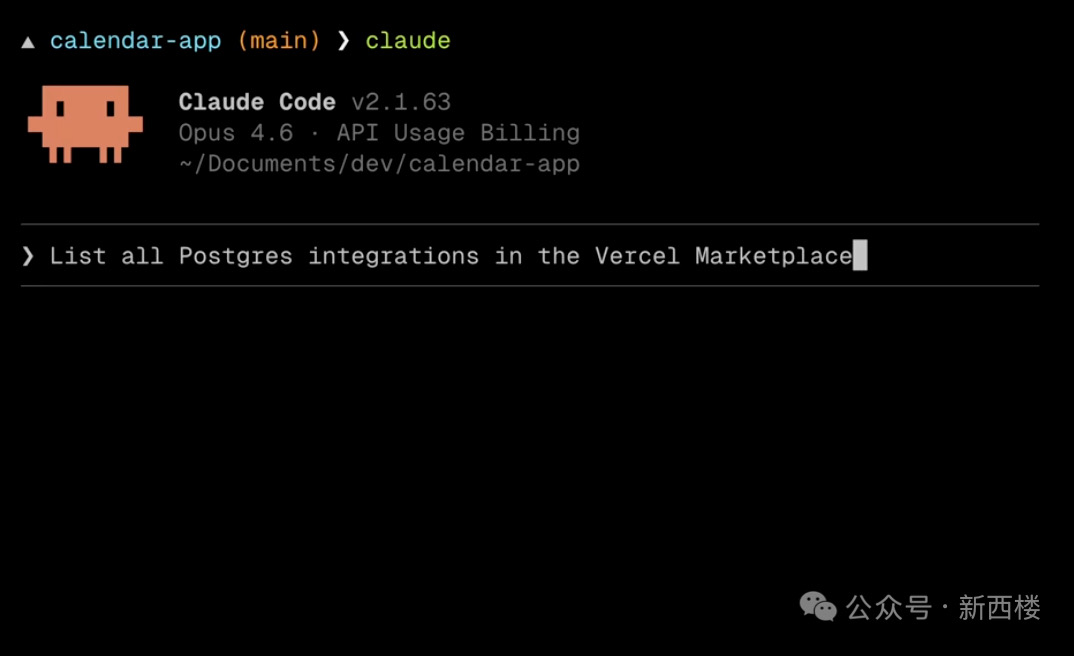
Task: Click the Claude Code title text
Action: click(257, 102)
